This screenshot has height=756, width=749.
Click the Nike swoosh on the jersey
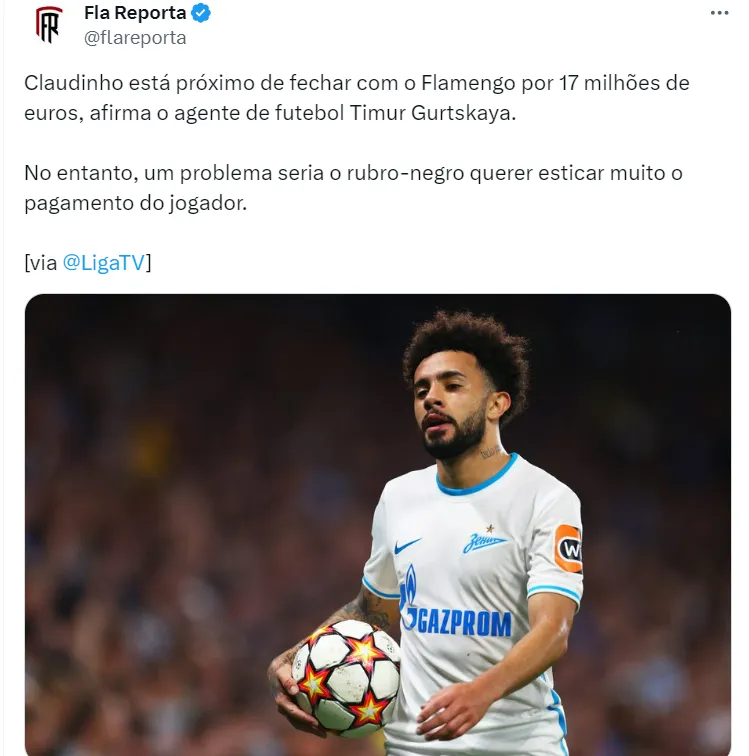coord(407,545)
